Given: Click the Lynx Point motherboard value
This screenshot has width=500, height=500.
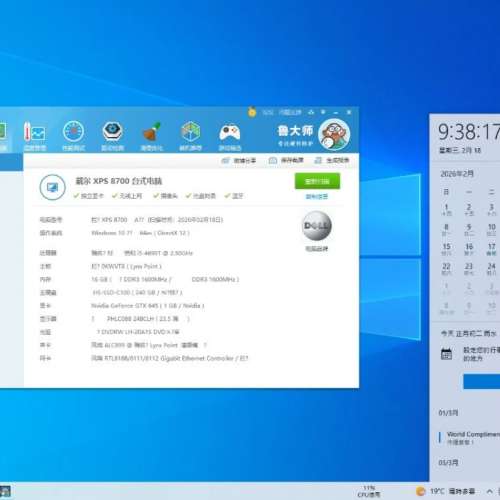Looking at the screenshot, I should (126, 266).
